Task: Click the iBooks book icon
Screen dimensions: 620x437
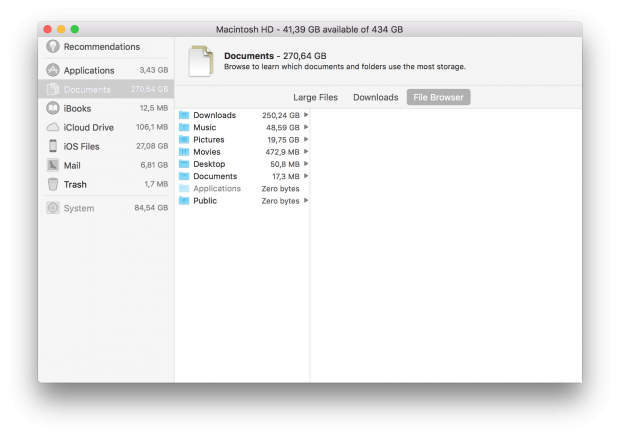Action: [x=53, y=108]
